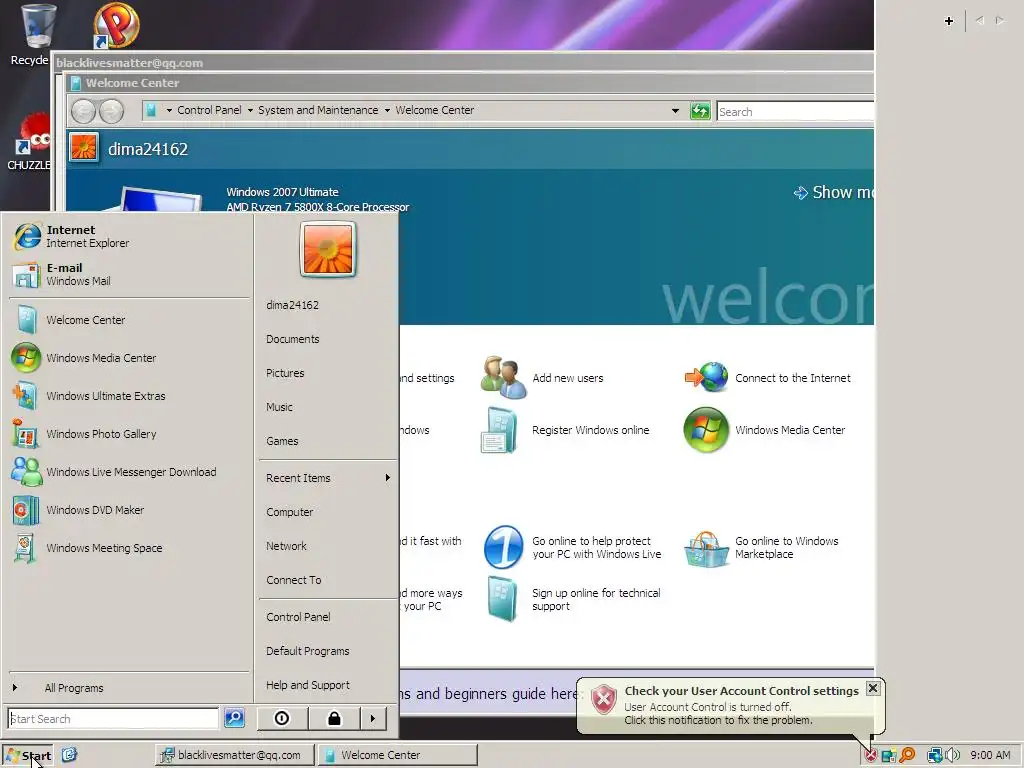Focus the Start Search input field

point(113,718)
